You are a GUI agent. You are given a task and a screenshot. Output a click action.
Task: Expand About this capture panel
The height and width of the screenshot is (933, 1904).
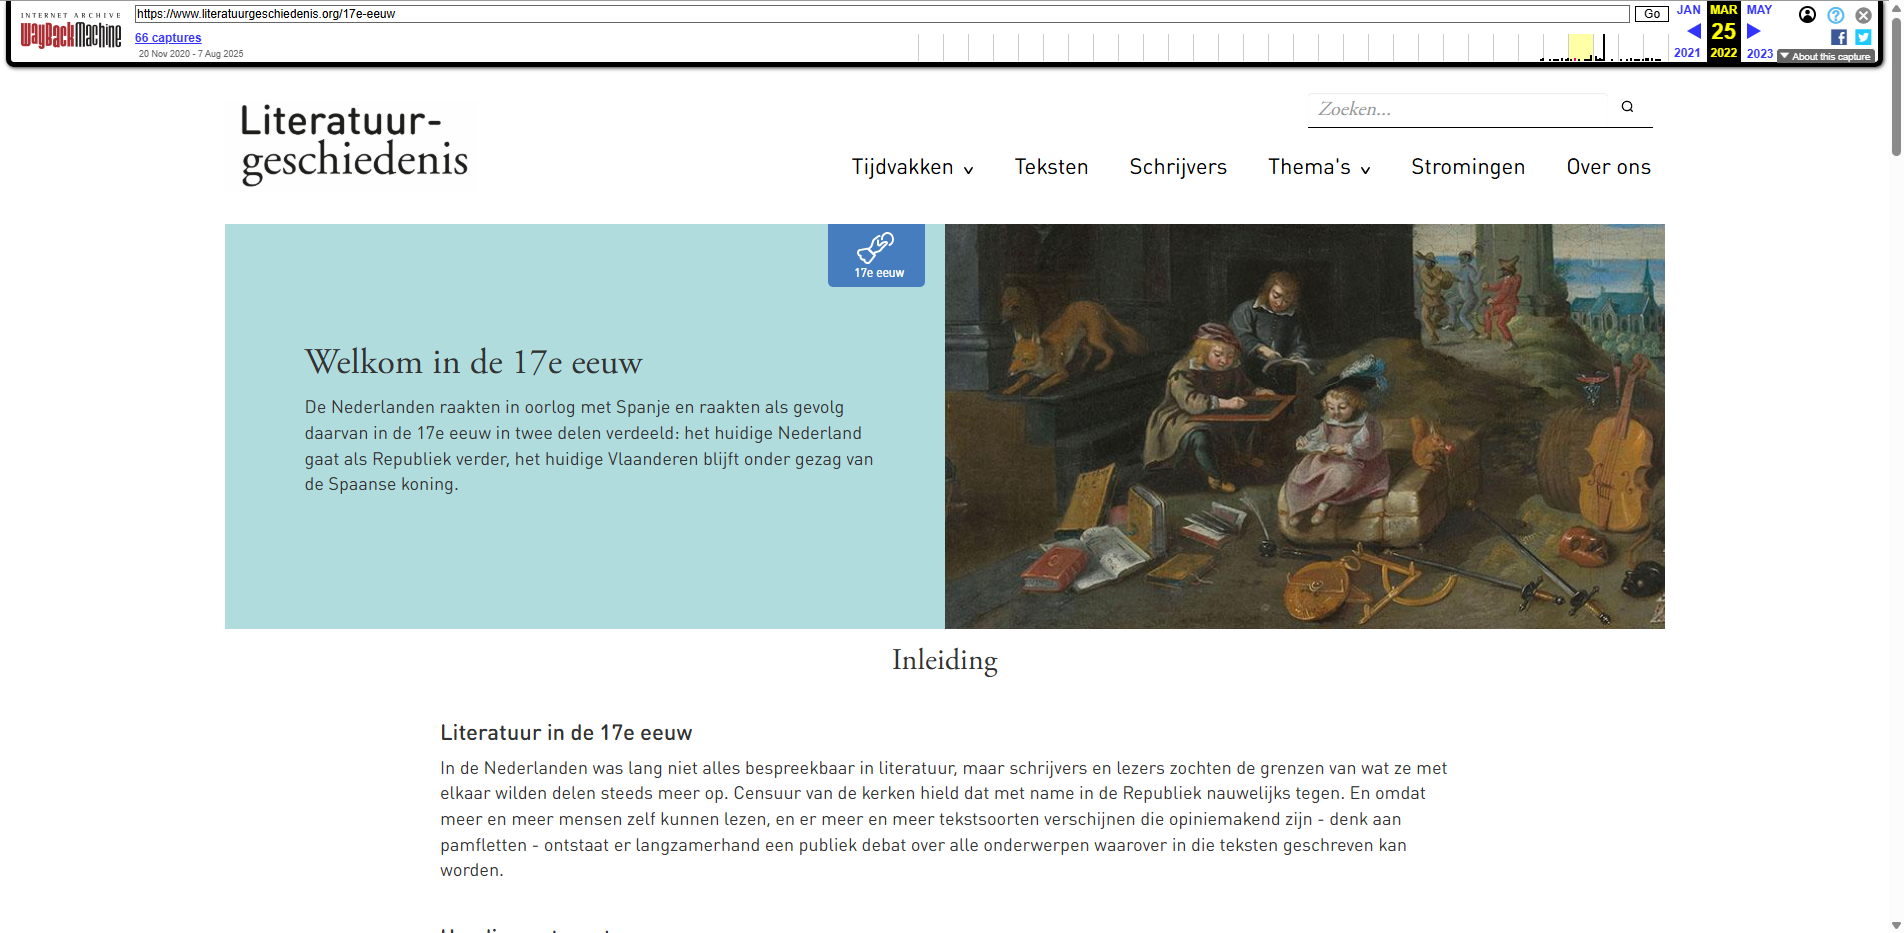[1825, 56]
